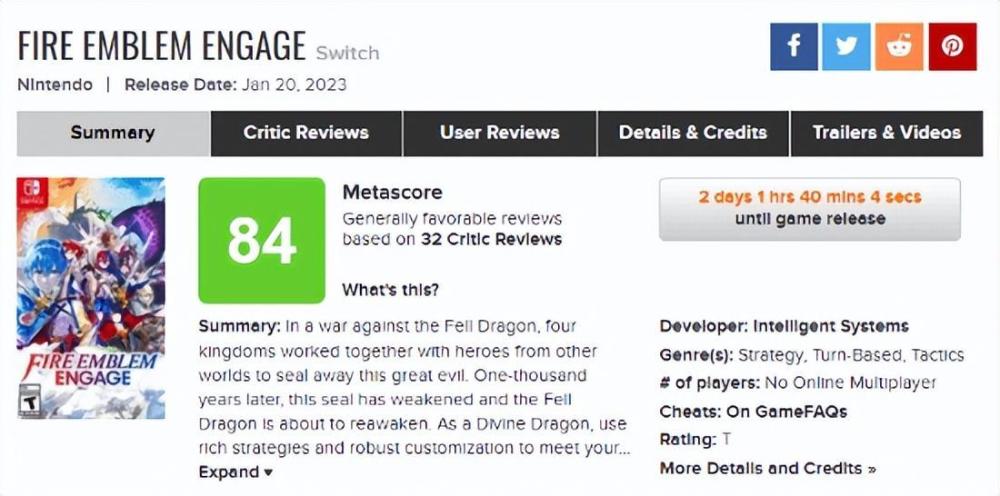Switch to the Critic Reviews tab
Screen dimensions: 1000x496
point(306,133)
